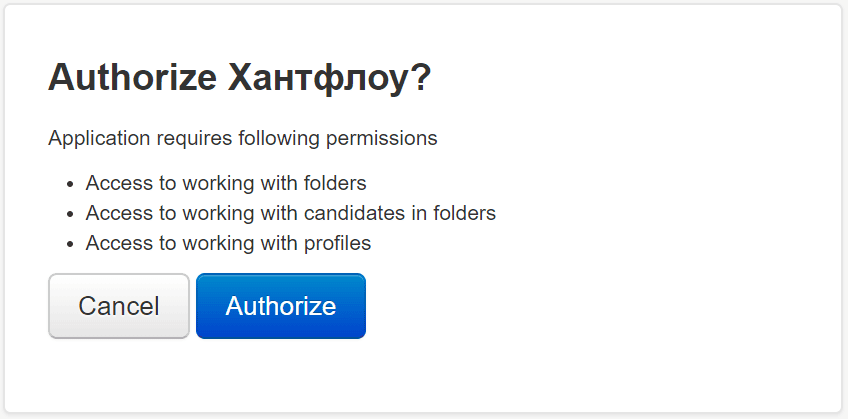Click the "Authorize Хантфлоу?" dialog heading

point(239,78)
